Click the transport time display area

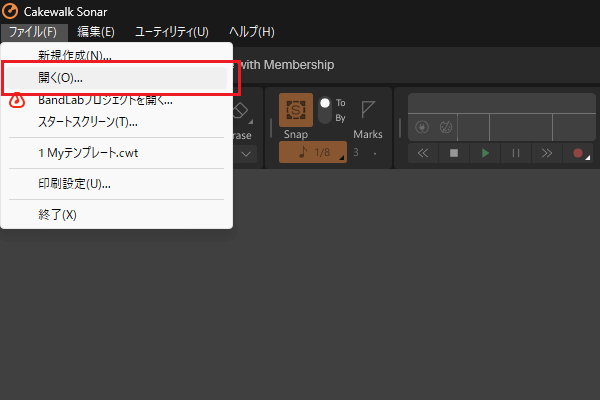499,103
